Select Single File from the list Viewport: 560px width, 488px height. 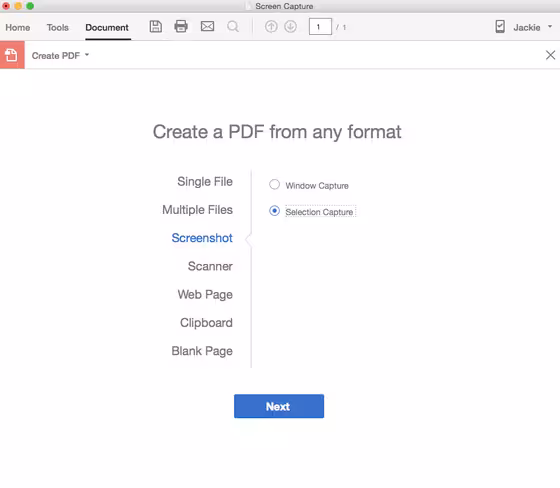click(x=205, y=181)
